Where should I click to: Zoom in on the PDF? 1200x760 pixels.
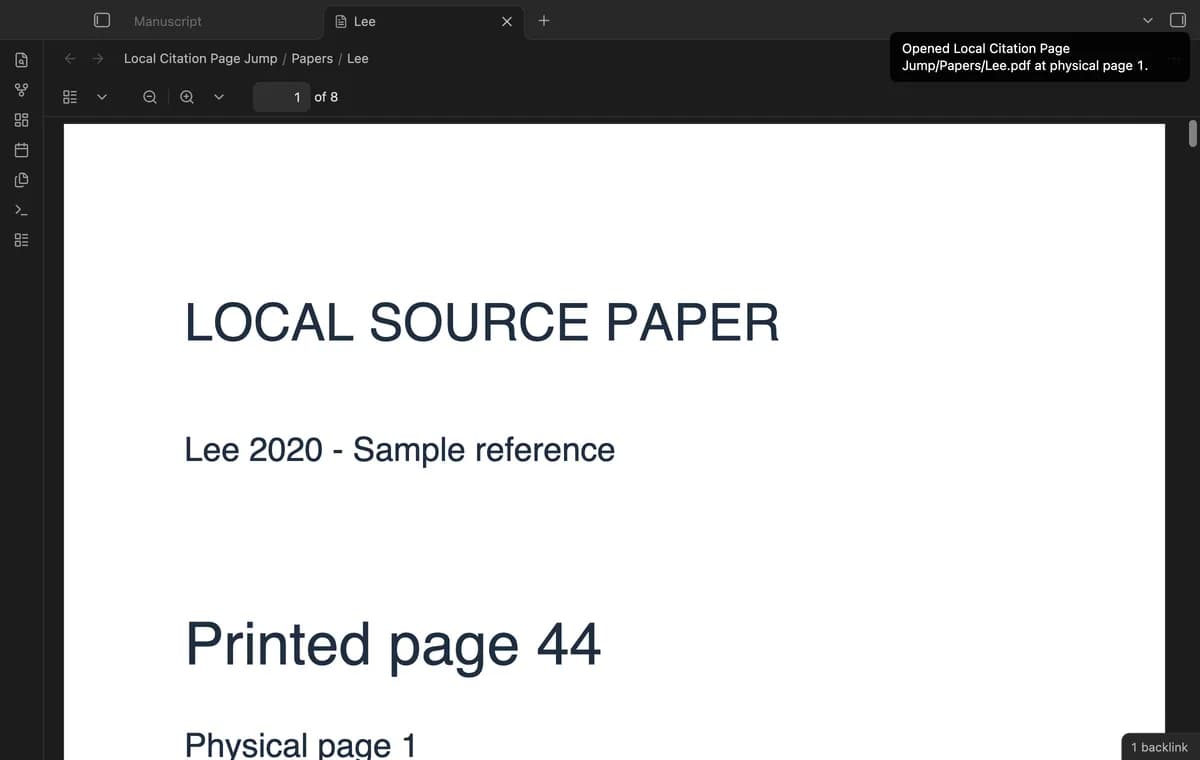[187, 97]
